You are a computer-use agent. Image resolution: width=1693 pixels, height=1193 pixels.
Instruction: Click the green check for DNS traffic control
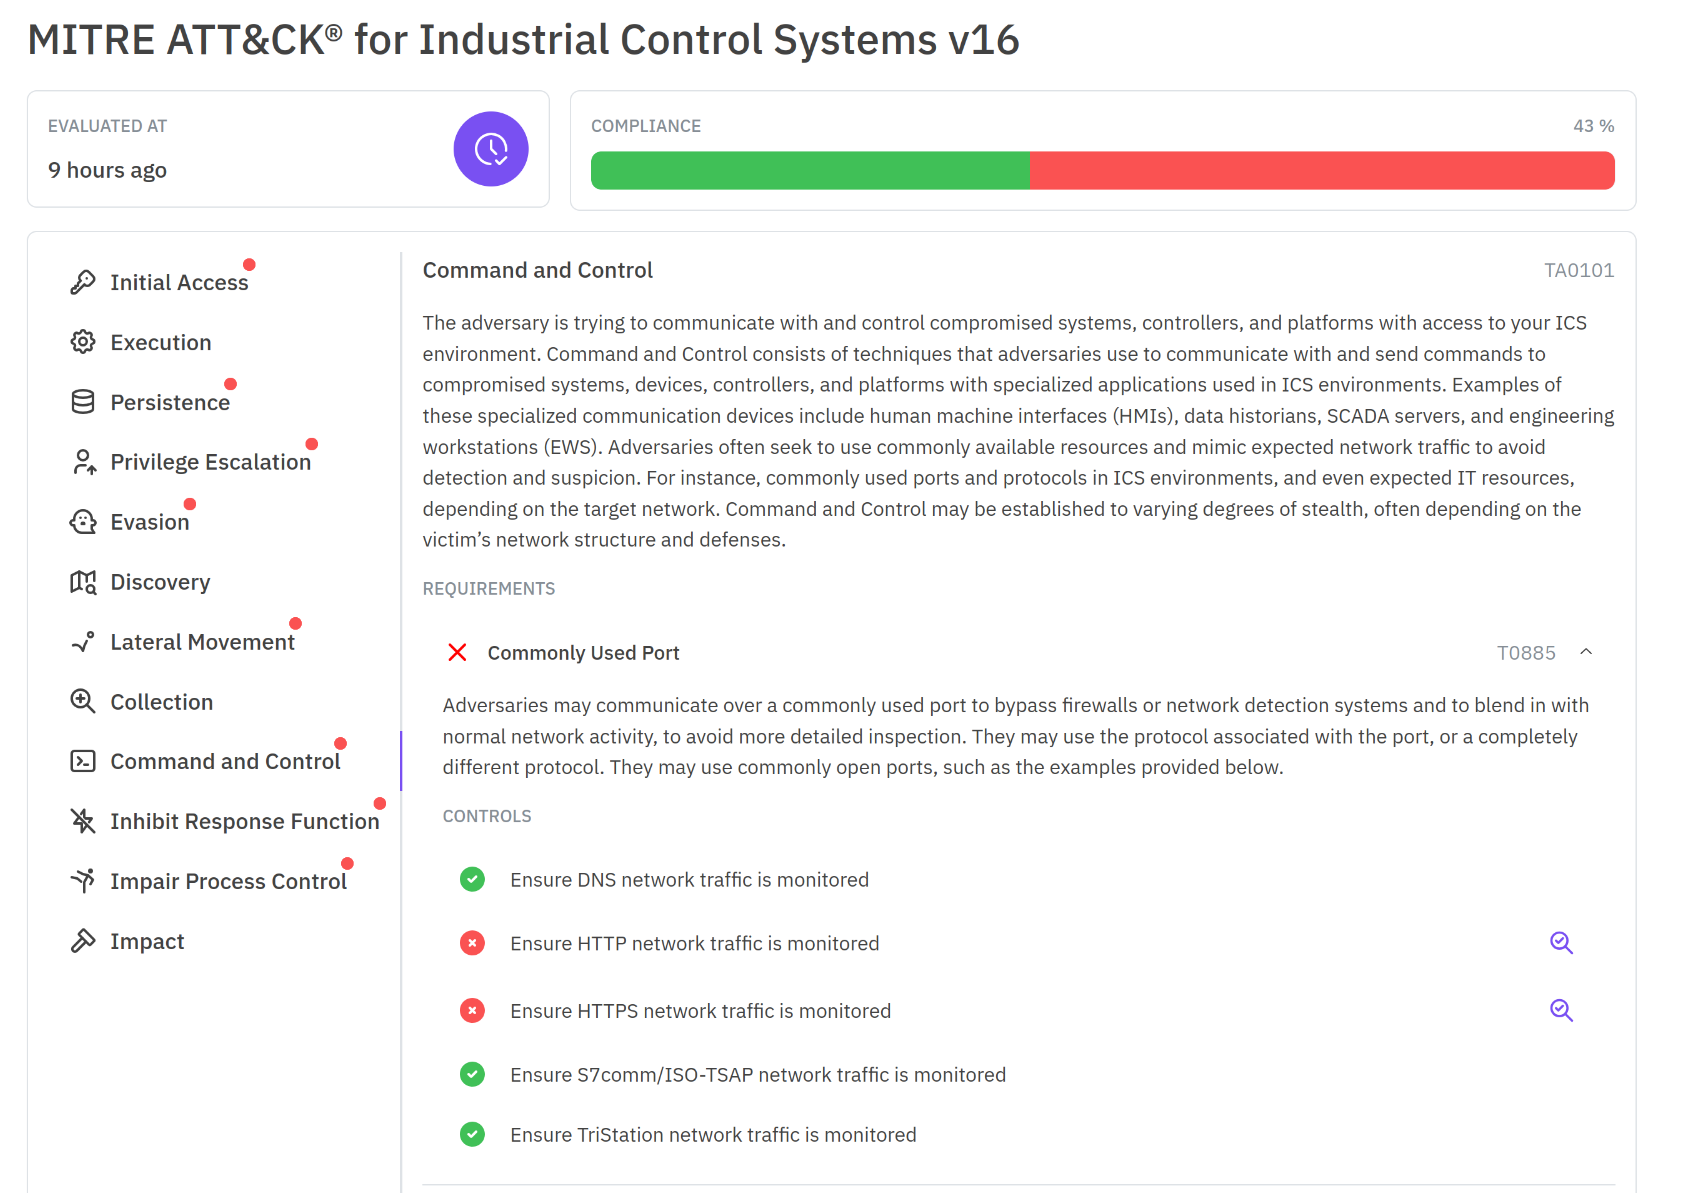[472, 880]
